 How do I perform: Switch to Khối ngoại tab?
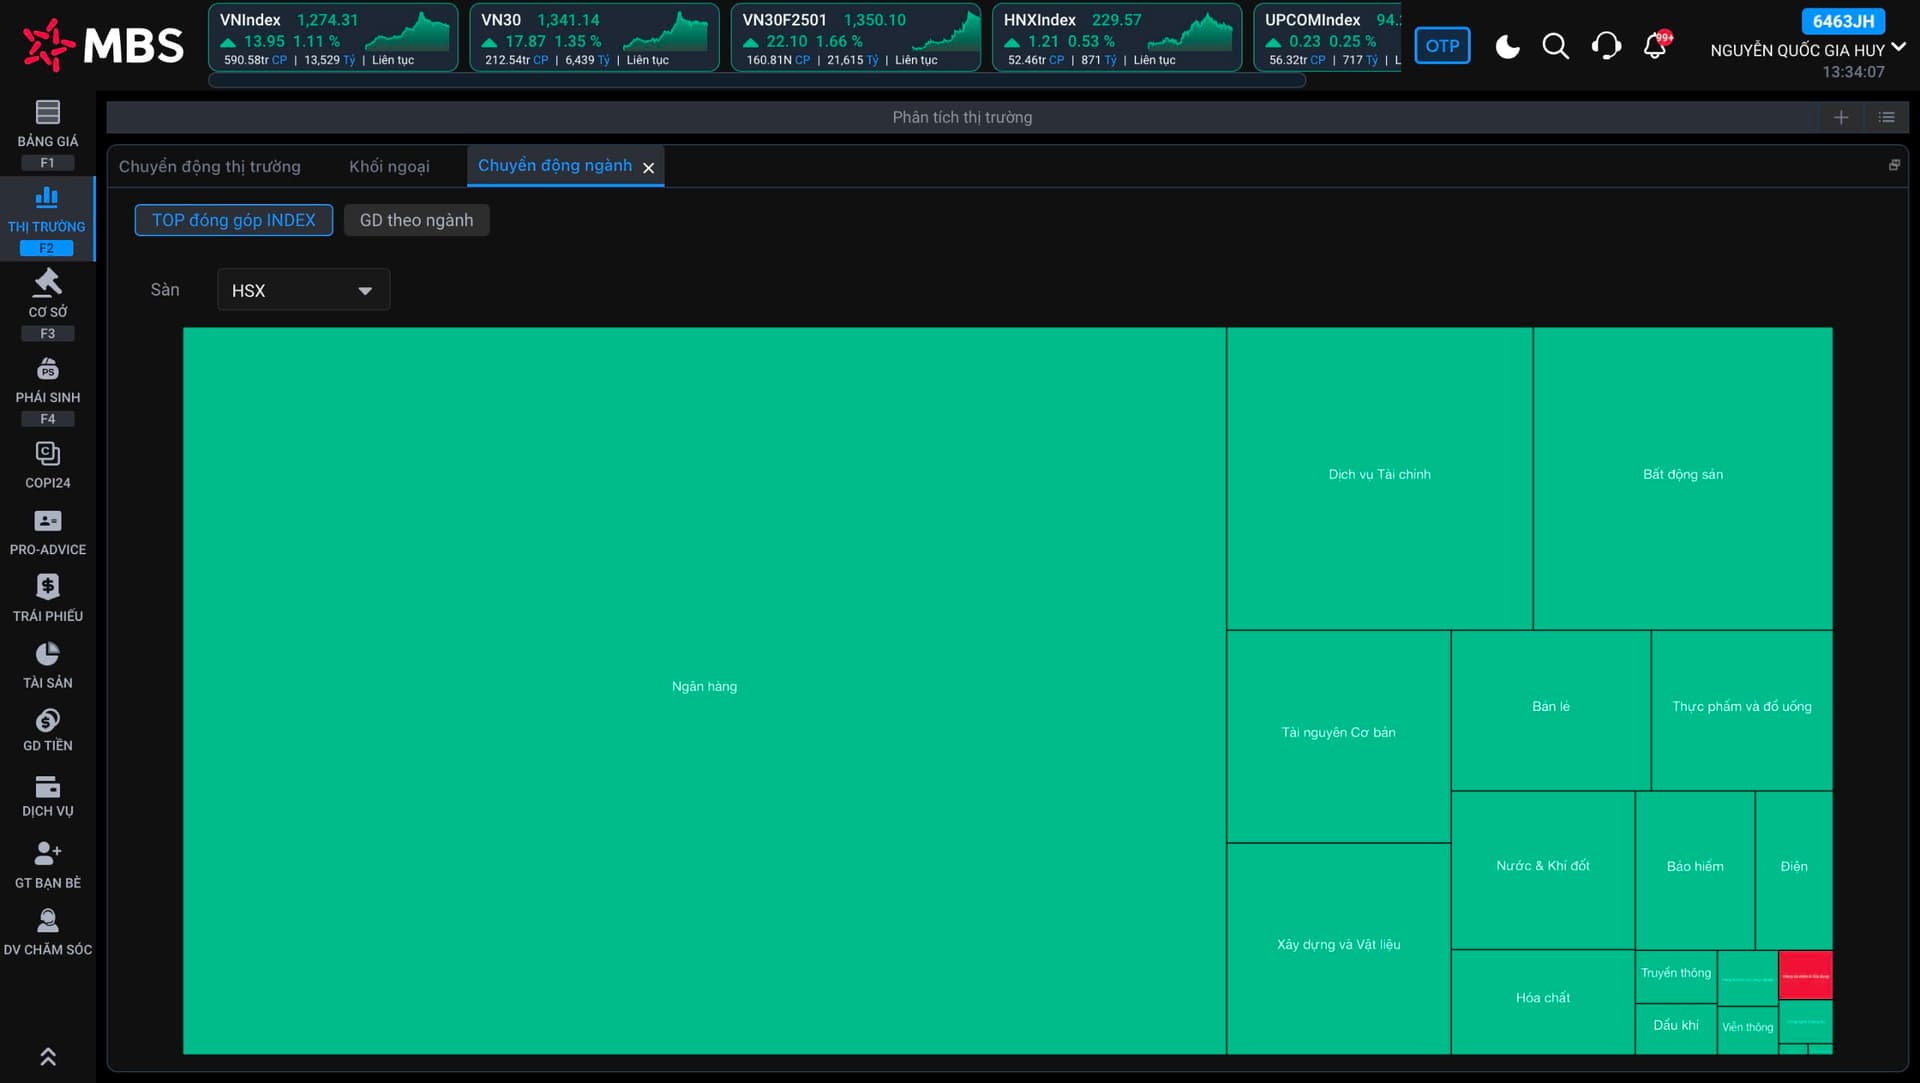[389, 166]
